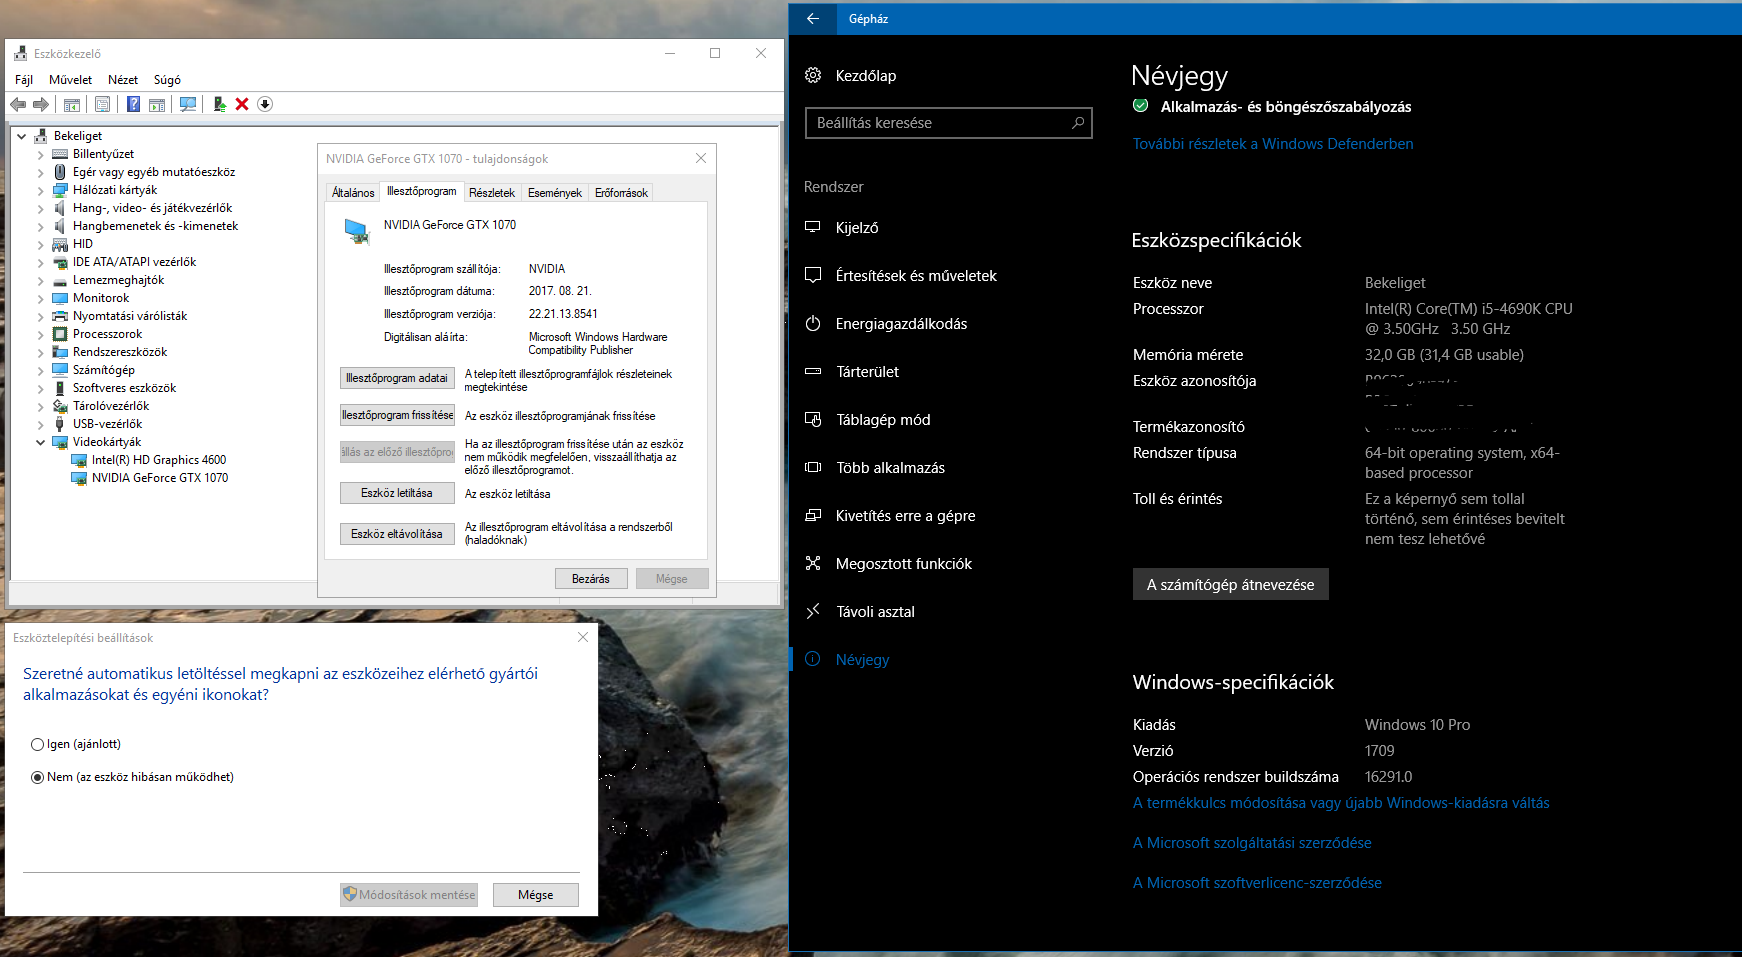Click the Tárterület storage icon
The height and width of the screenshot is (957, 1742).
[813, 371]
